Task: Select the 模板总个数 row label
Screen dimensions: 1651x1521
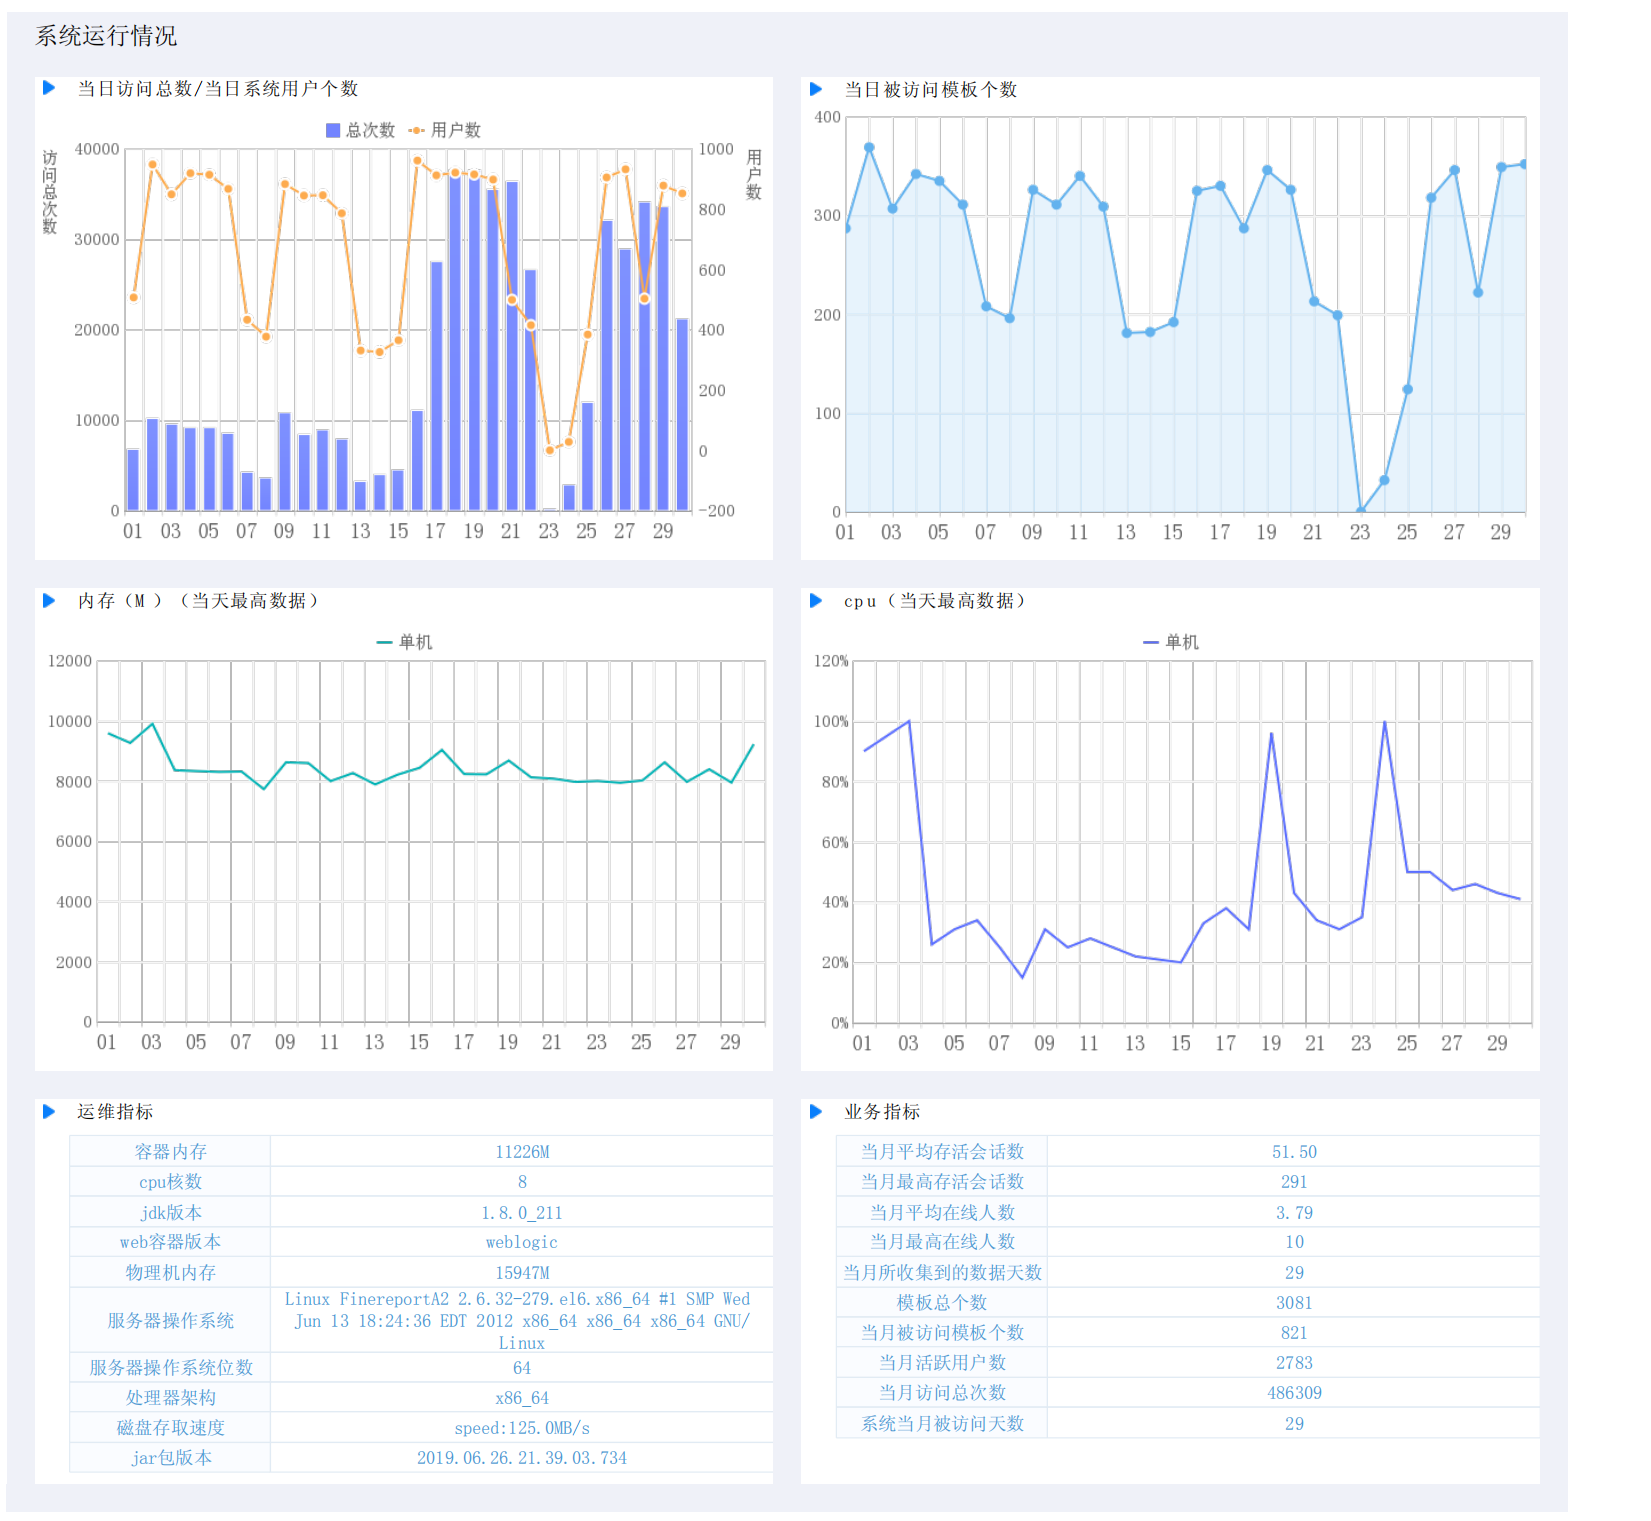Action: click(x=942, y=1302)
